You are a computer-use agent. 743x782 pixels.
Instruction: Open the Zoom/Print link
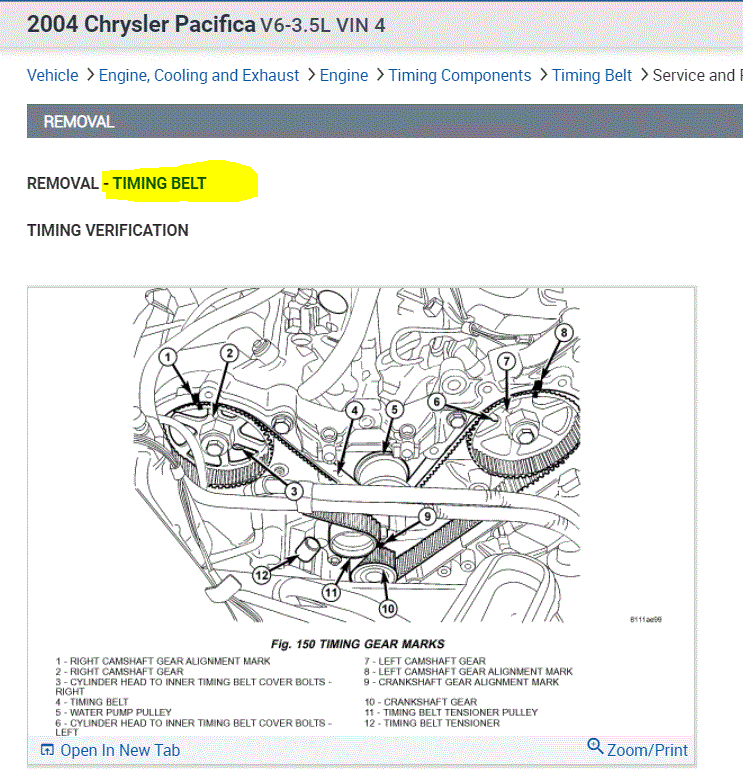[647, 750]
